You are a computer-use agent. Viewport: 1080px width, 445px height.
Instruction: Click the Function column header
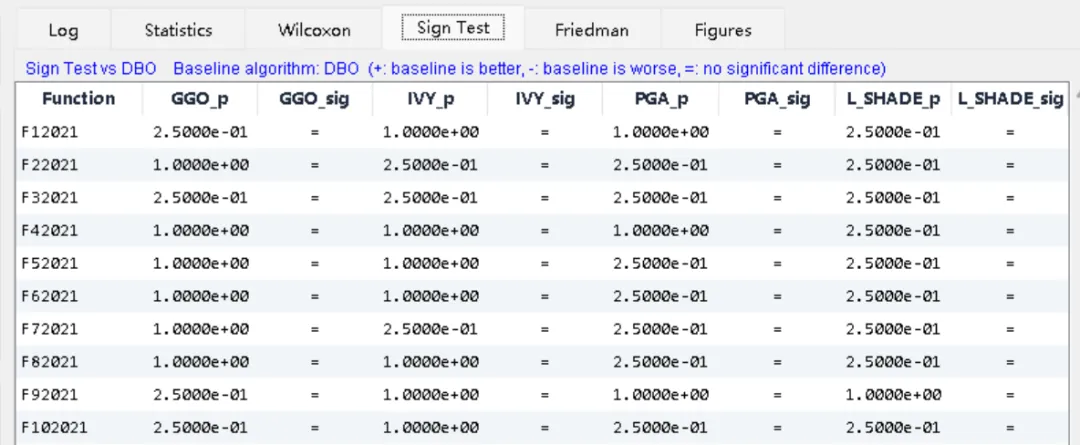tap(78, 99)
